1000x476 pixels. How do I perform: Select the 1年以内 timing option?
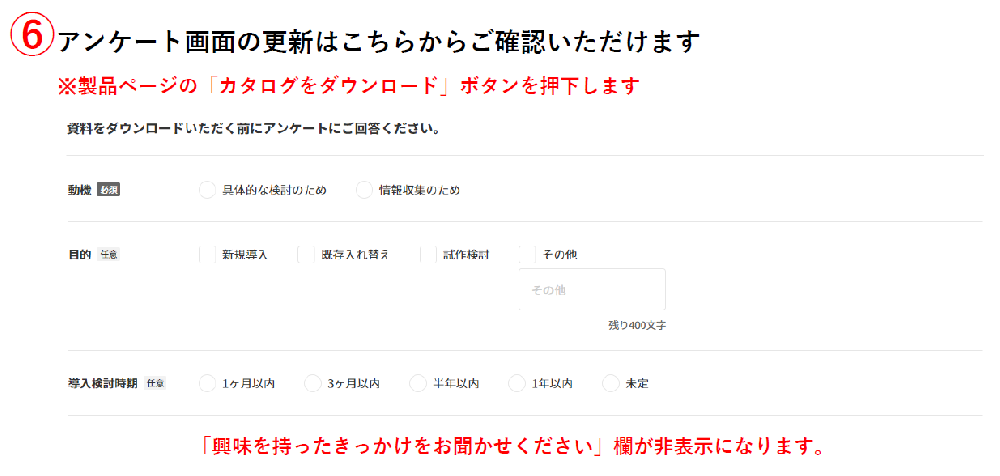tap(516, 383)
